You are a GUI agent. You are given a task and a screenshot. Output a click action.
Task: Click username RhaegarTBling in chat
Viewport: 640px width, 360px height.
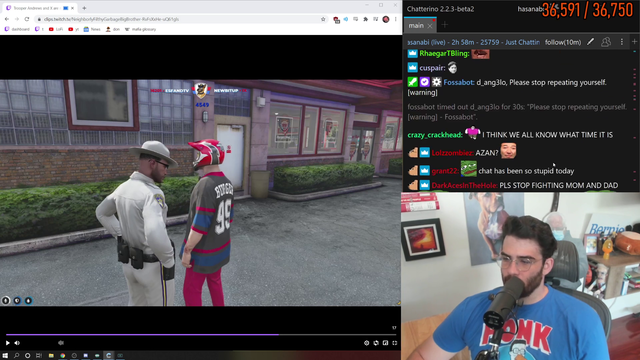[x=444, y=53]
